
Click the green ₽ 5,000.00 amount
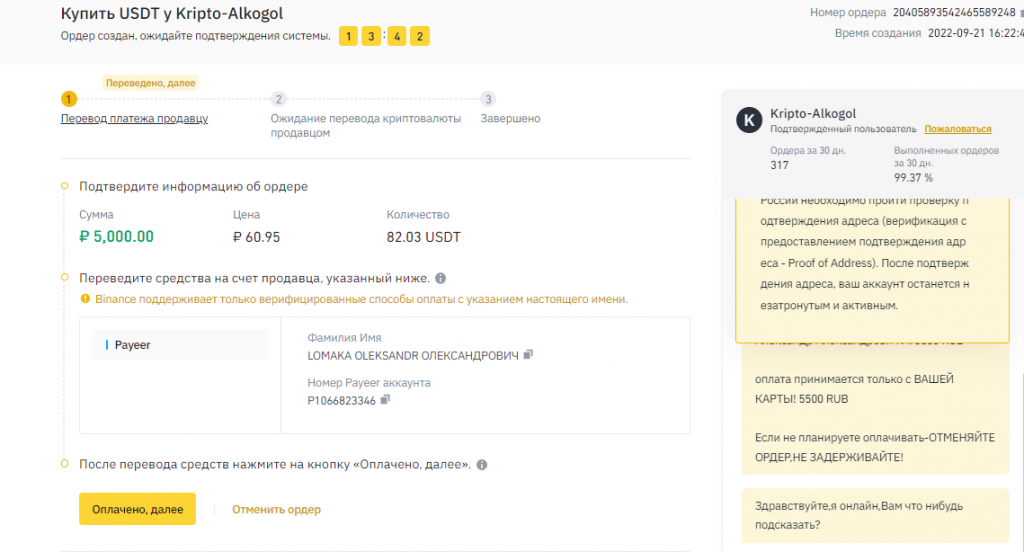[x=117, y=237]
